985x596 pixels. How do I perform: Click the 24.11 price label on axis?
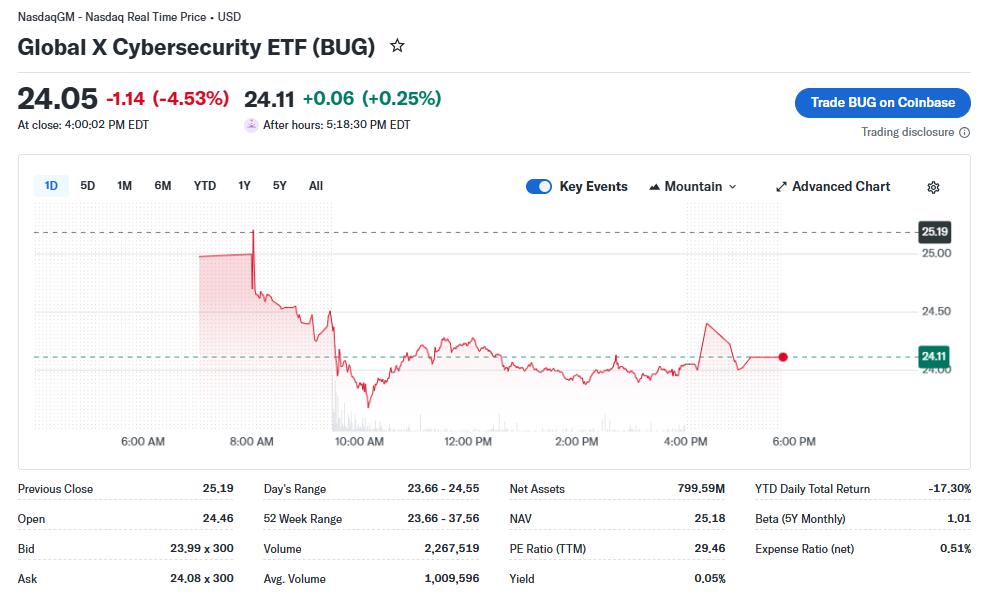pos(934,356)
